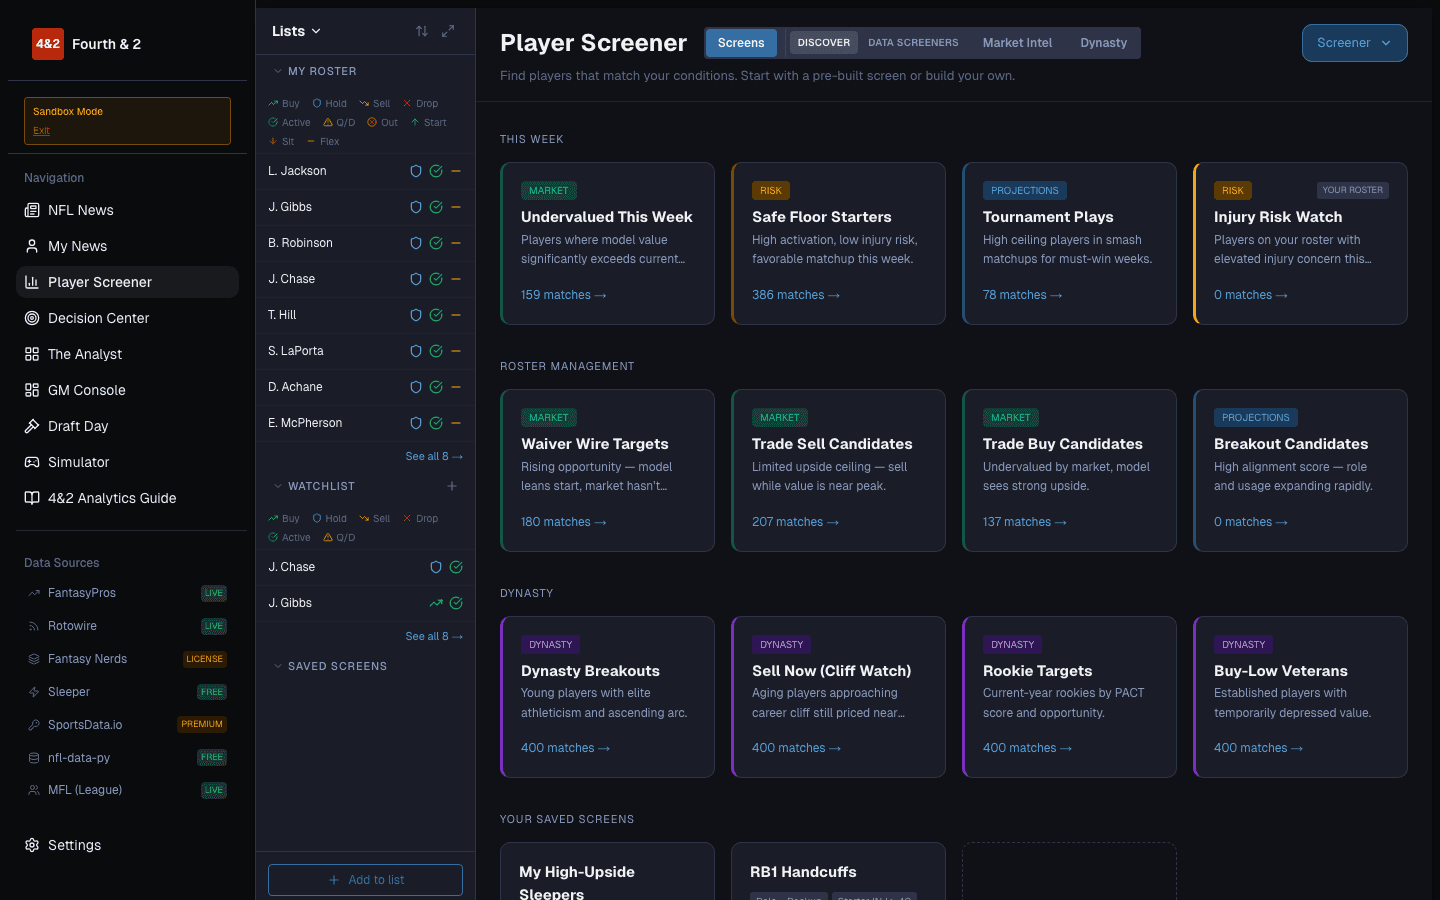Open 400 matches for Rookie Targets
Image resolution: width=1440 pixels, height=900 pixels.
tap(1027, 748)
